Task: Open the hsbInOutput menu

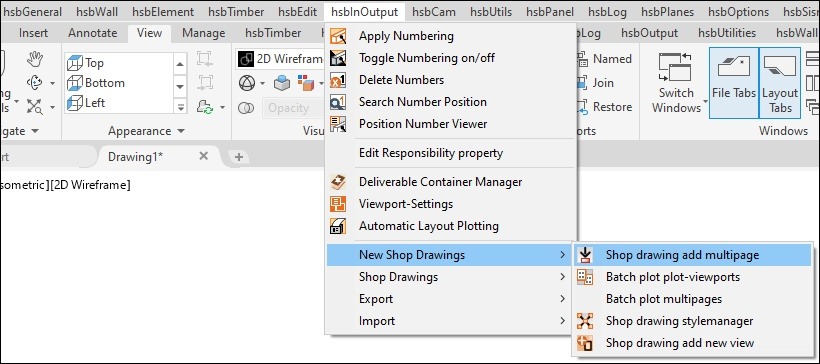Action: coord(364,12)
